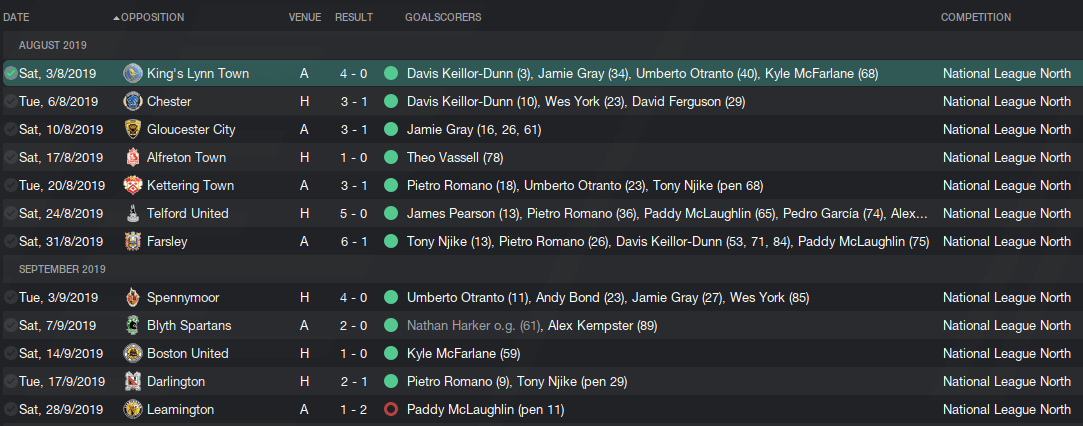
Task: Toggle the checkmark beside Tue, 6/8/2019
Action: [10, 101]
